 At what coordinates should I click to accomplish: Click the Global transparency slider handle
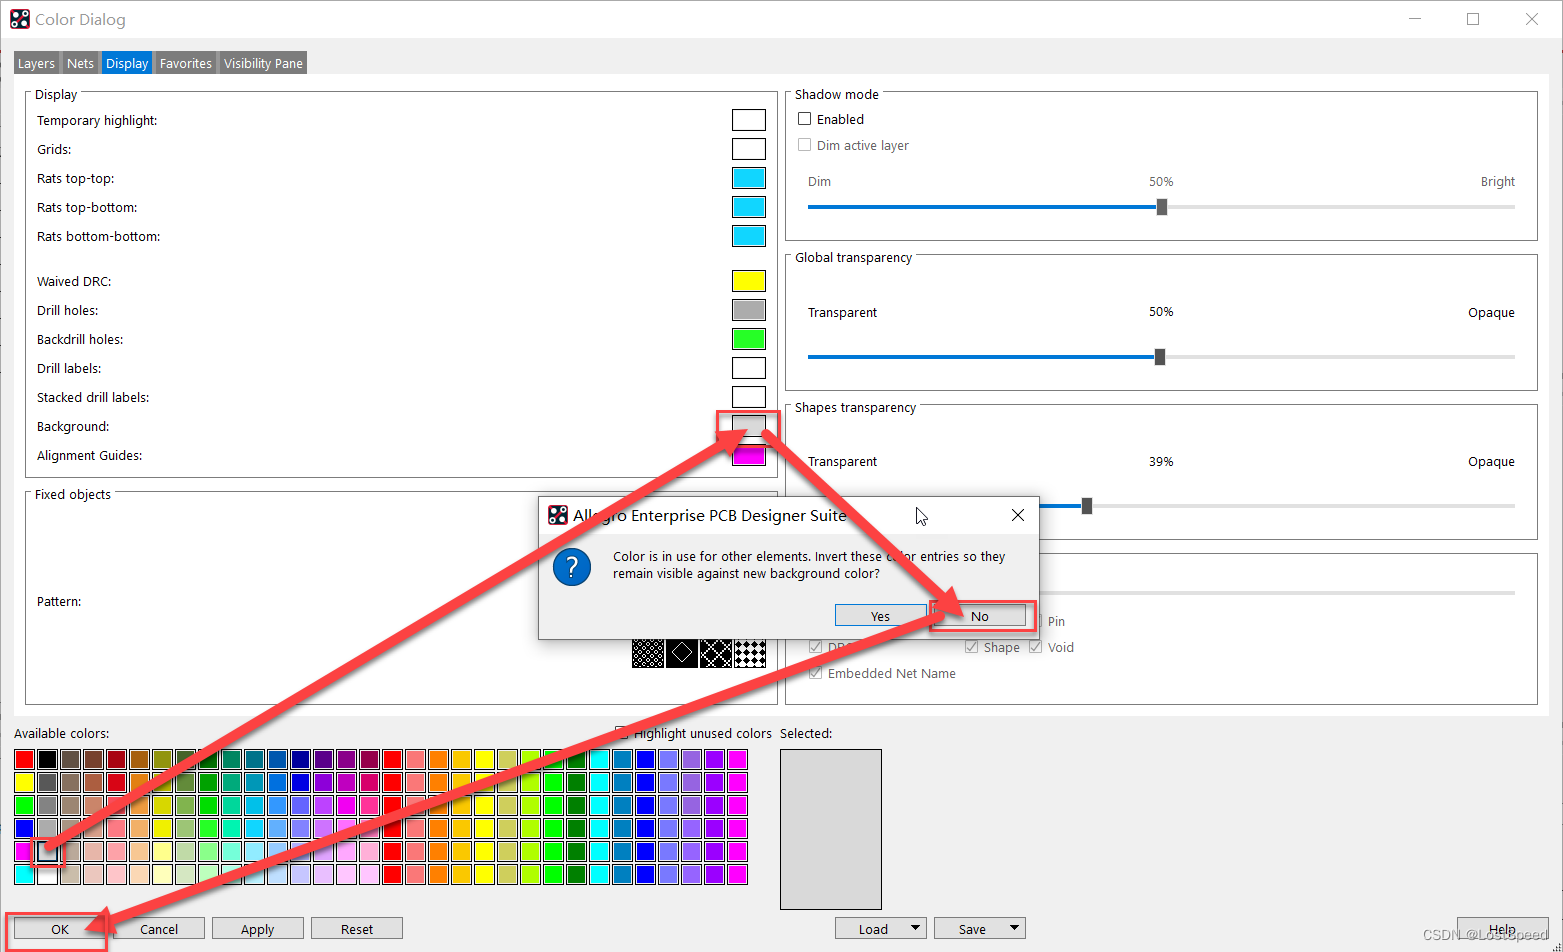[x=1160, y=357]
